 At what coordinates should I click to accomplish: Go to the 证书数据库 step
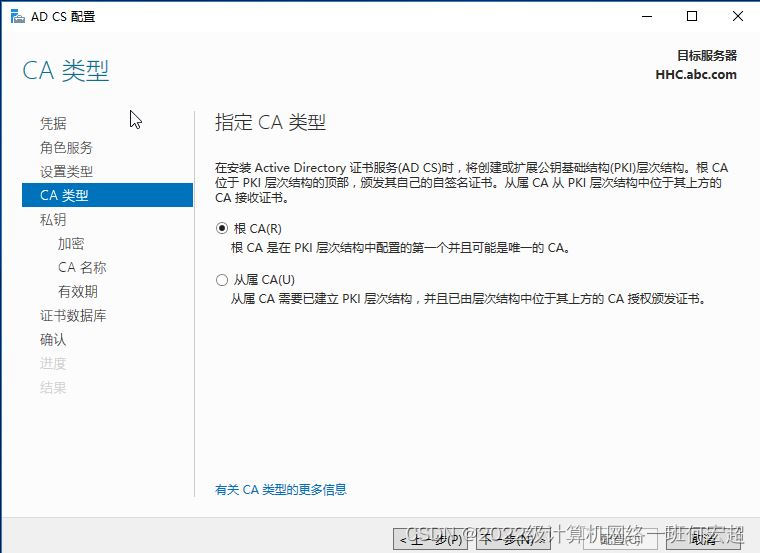[x=73, y=316]
